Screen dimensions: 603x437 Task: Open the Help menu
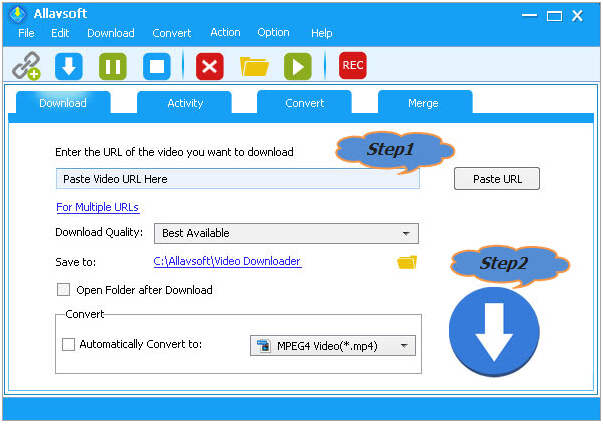coord(321,33)
